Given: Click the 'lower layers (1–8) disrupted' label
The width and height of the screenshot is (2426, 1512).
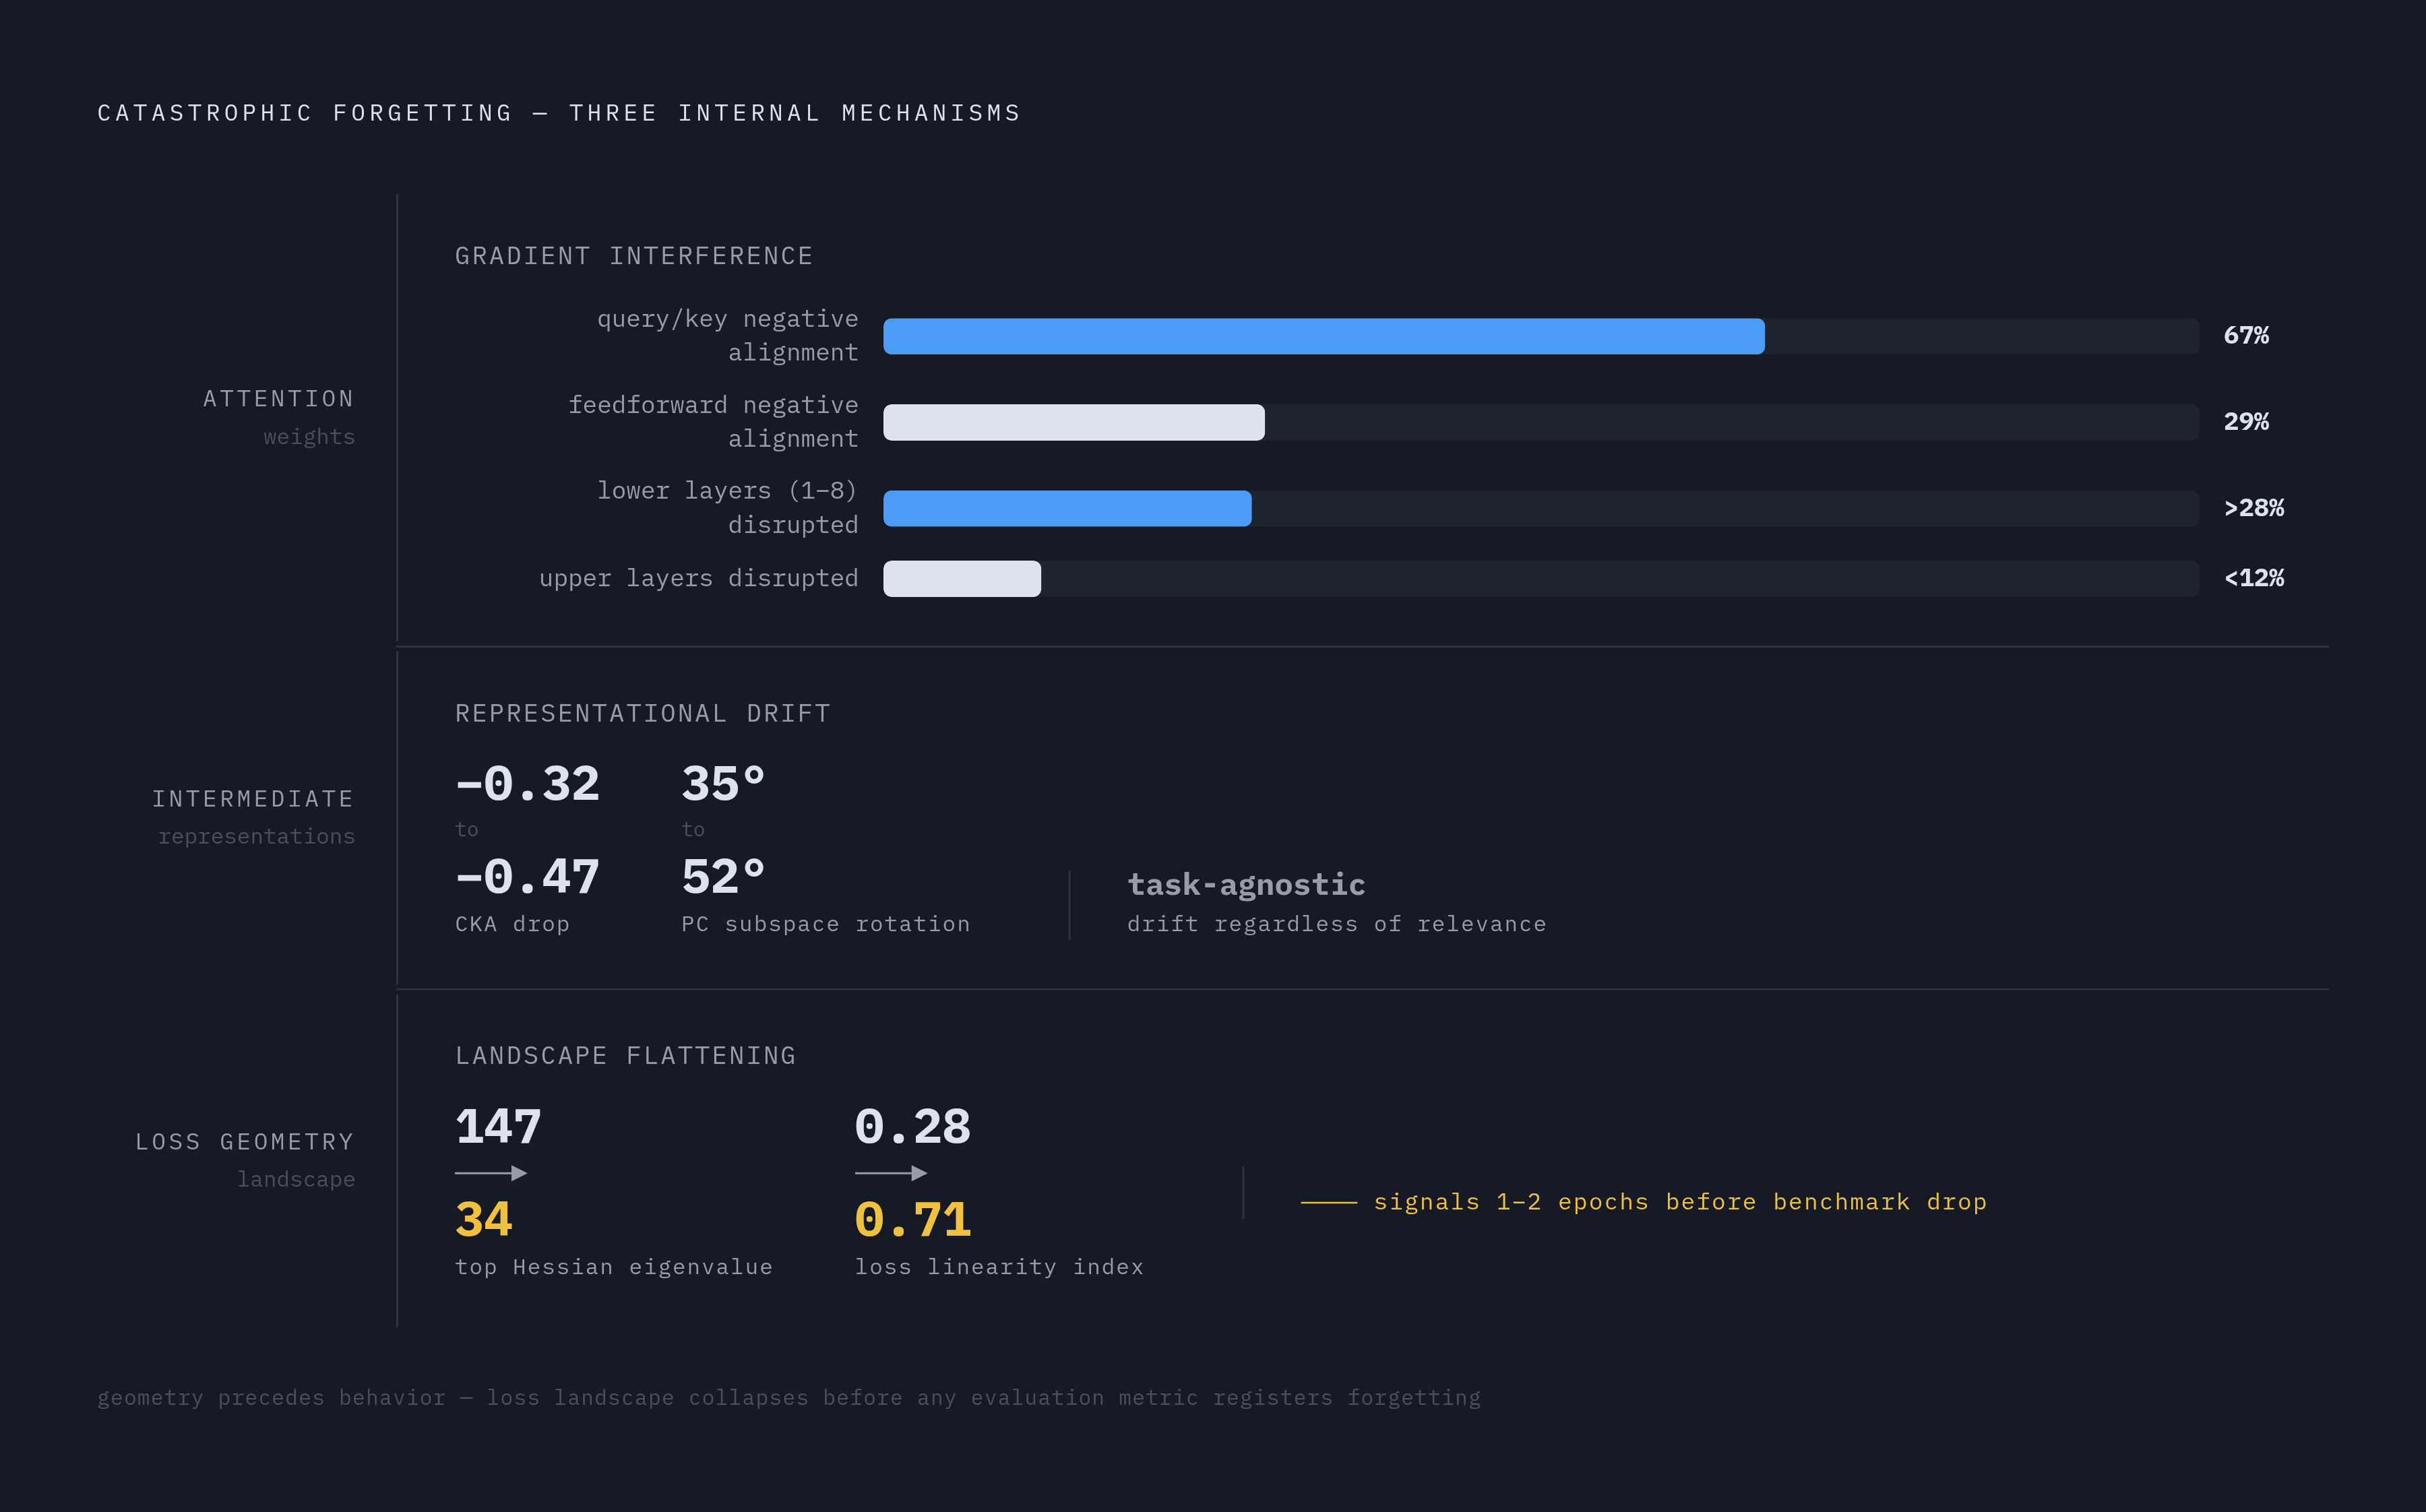Looking at the screenshot, I should coord(728,508).
